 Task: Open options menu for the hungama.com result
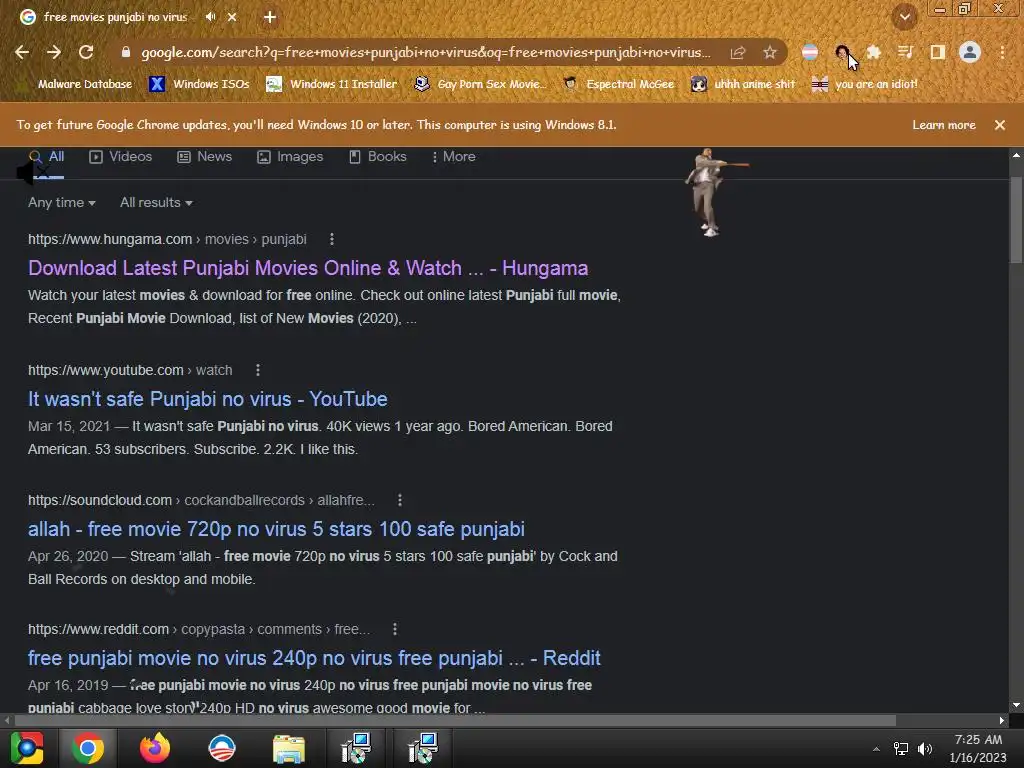332,239
